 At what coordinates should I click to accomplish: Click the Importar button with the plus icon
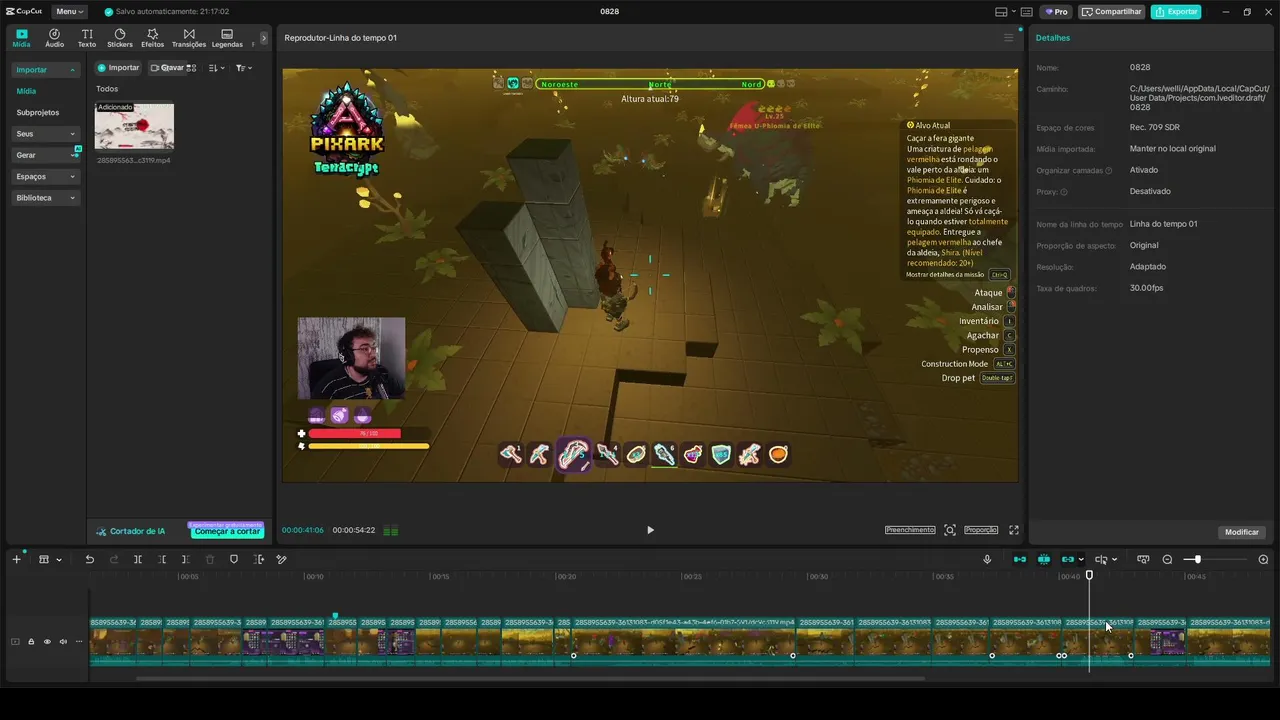pyautogui.click(x=118, y=68)
